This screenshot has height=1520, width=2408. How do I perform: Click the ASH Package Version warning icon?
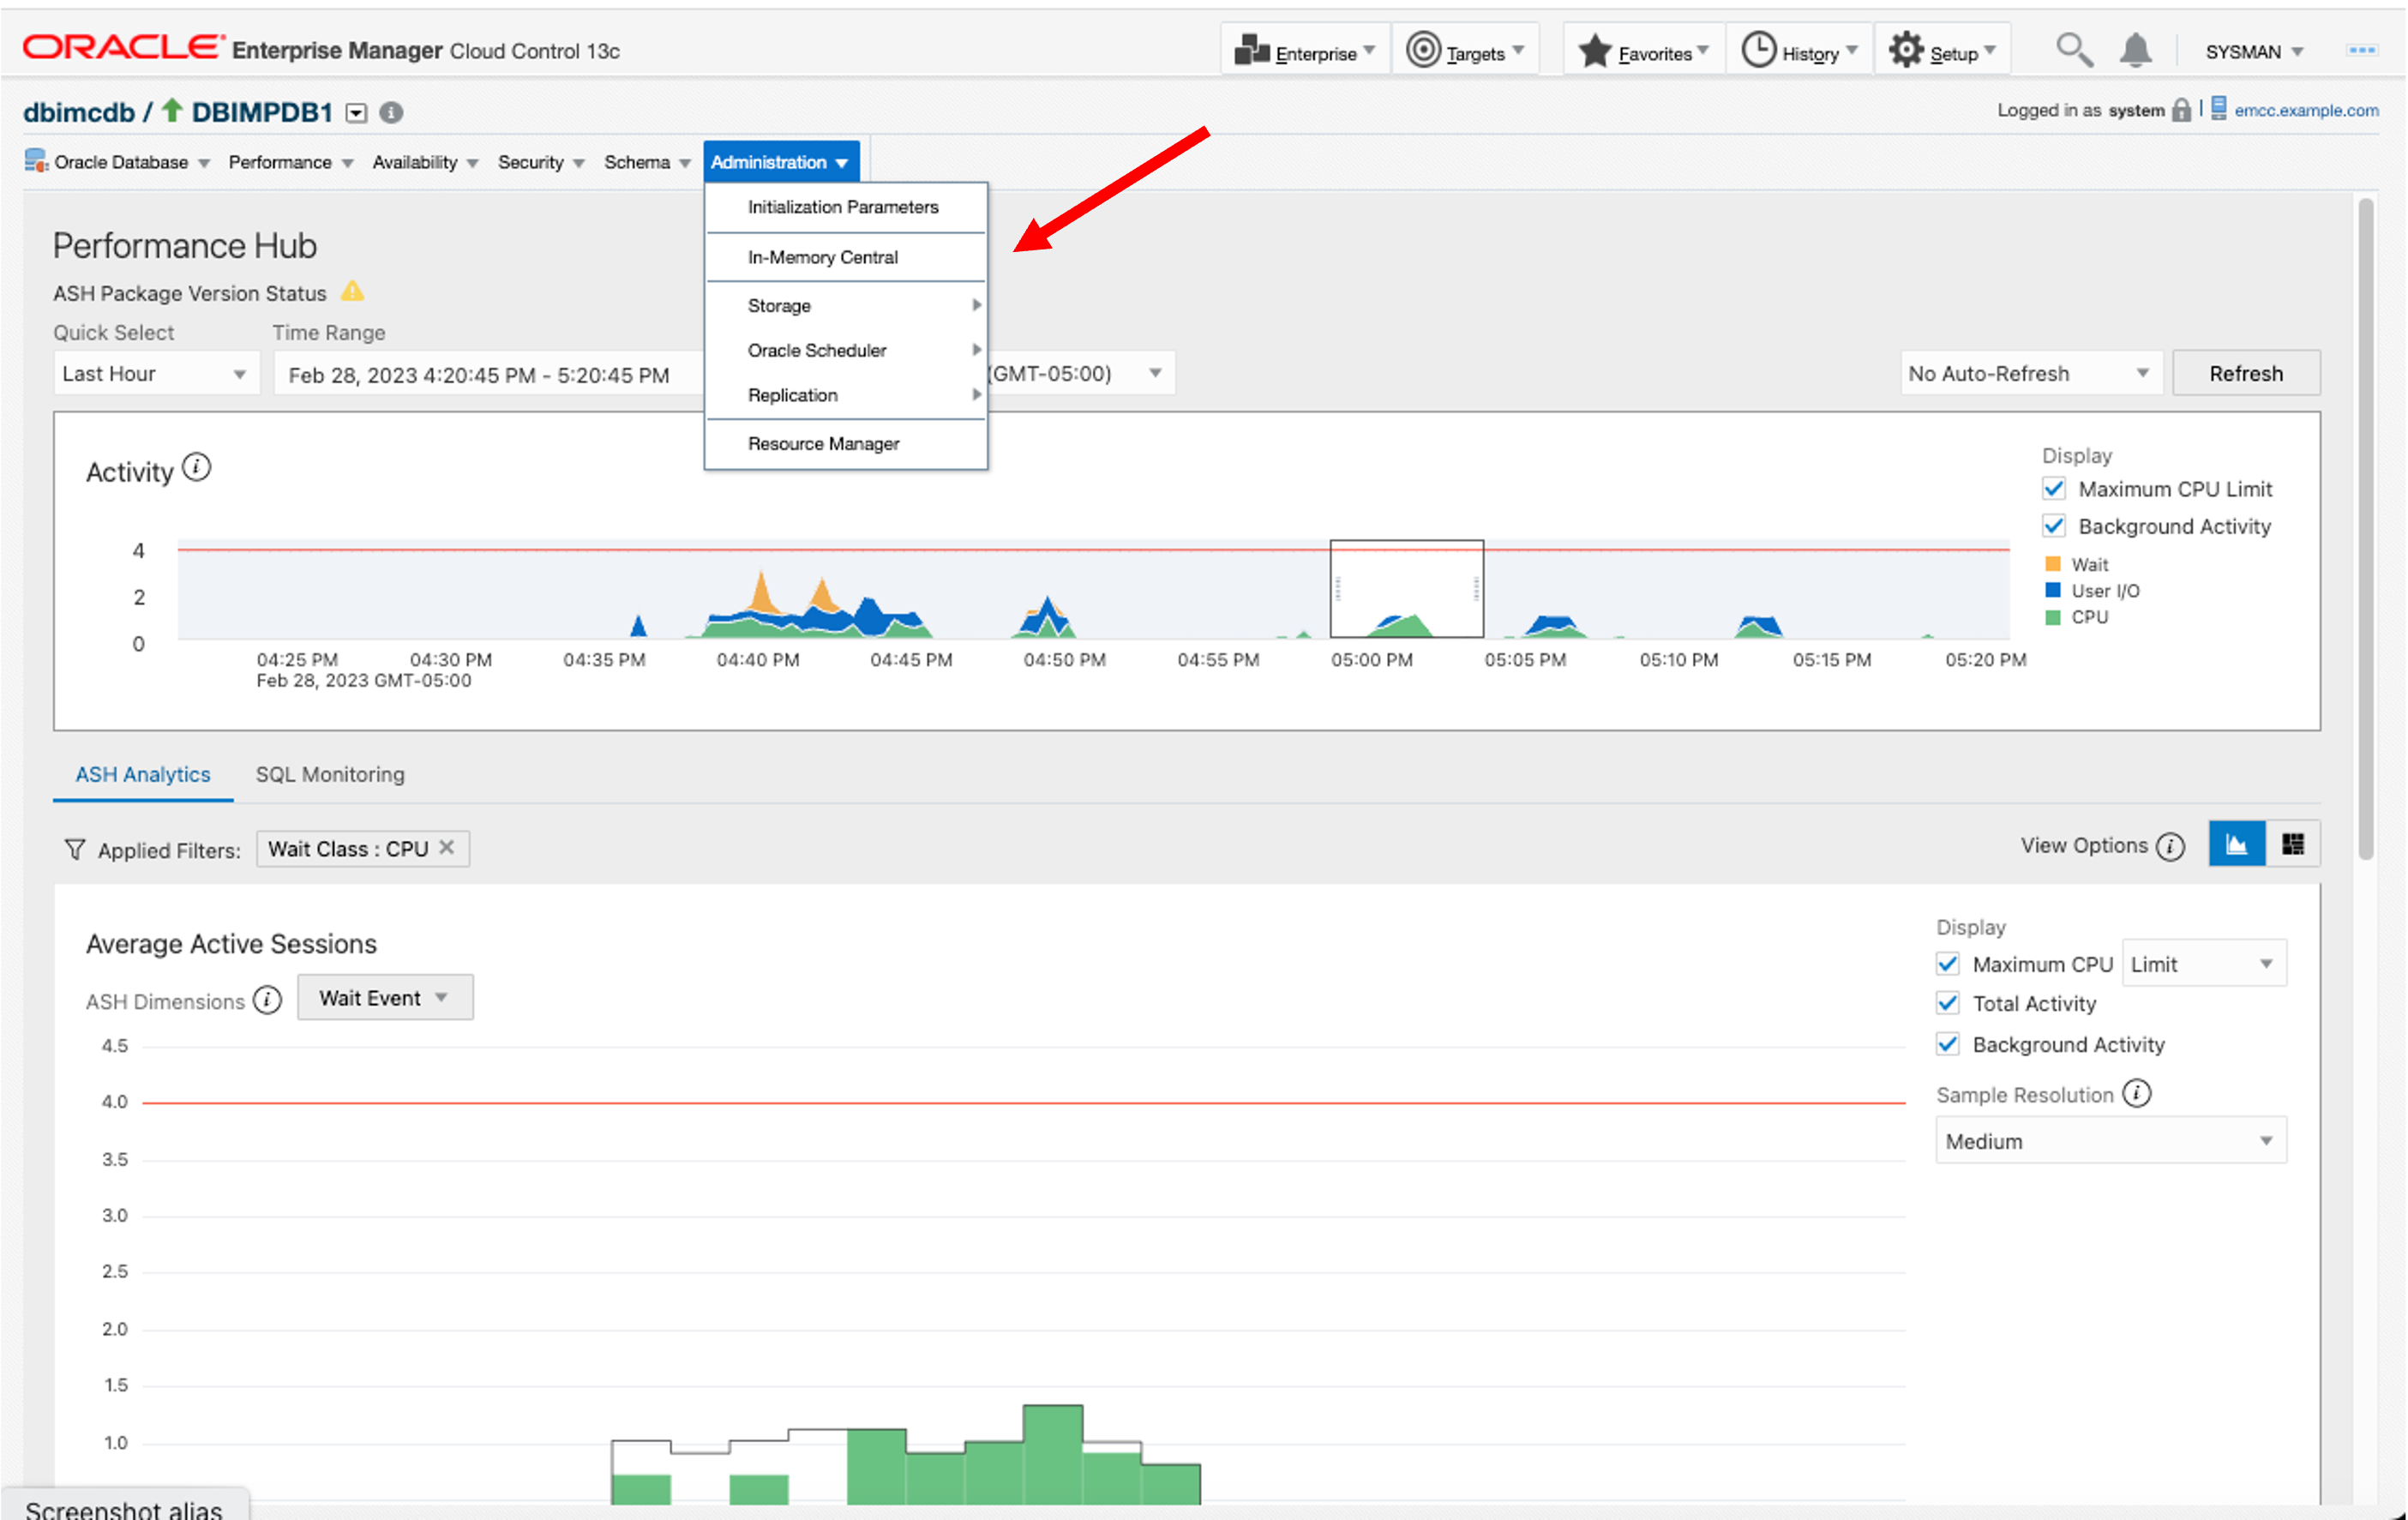352,292
